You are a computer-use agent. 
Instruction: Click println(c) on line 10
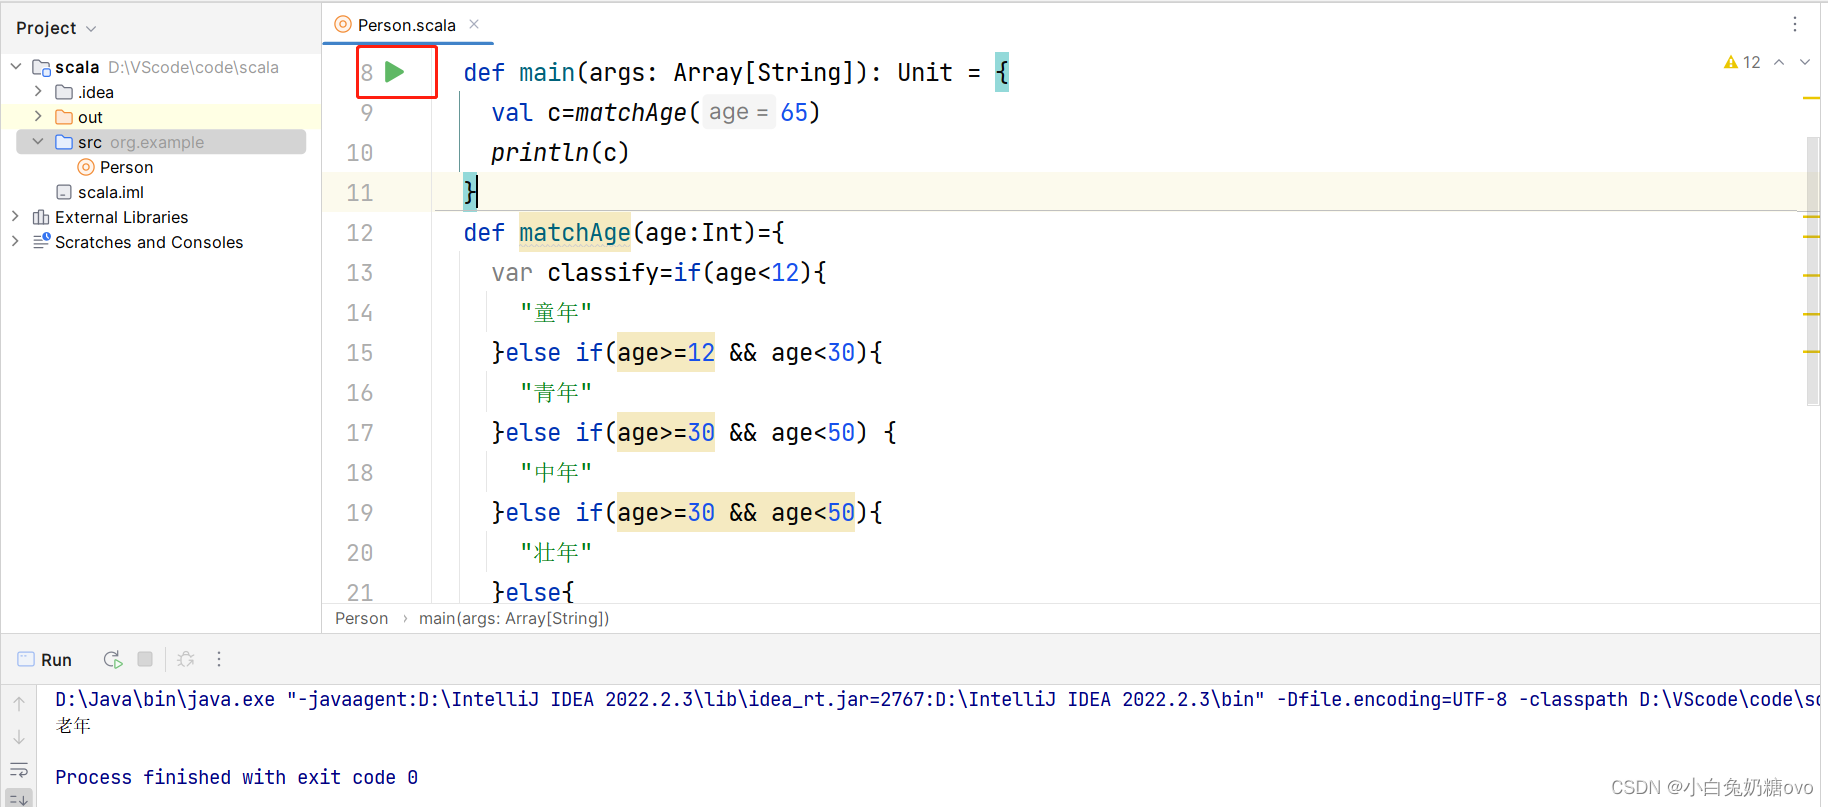click(560, 152)
